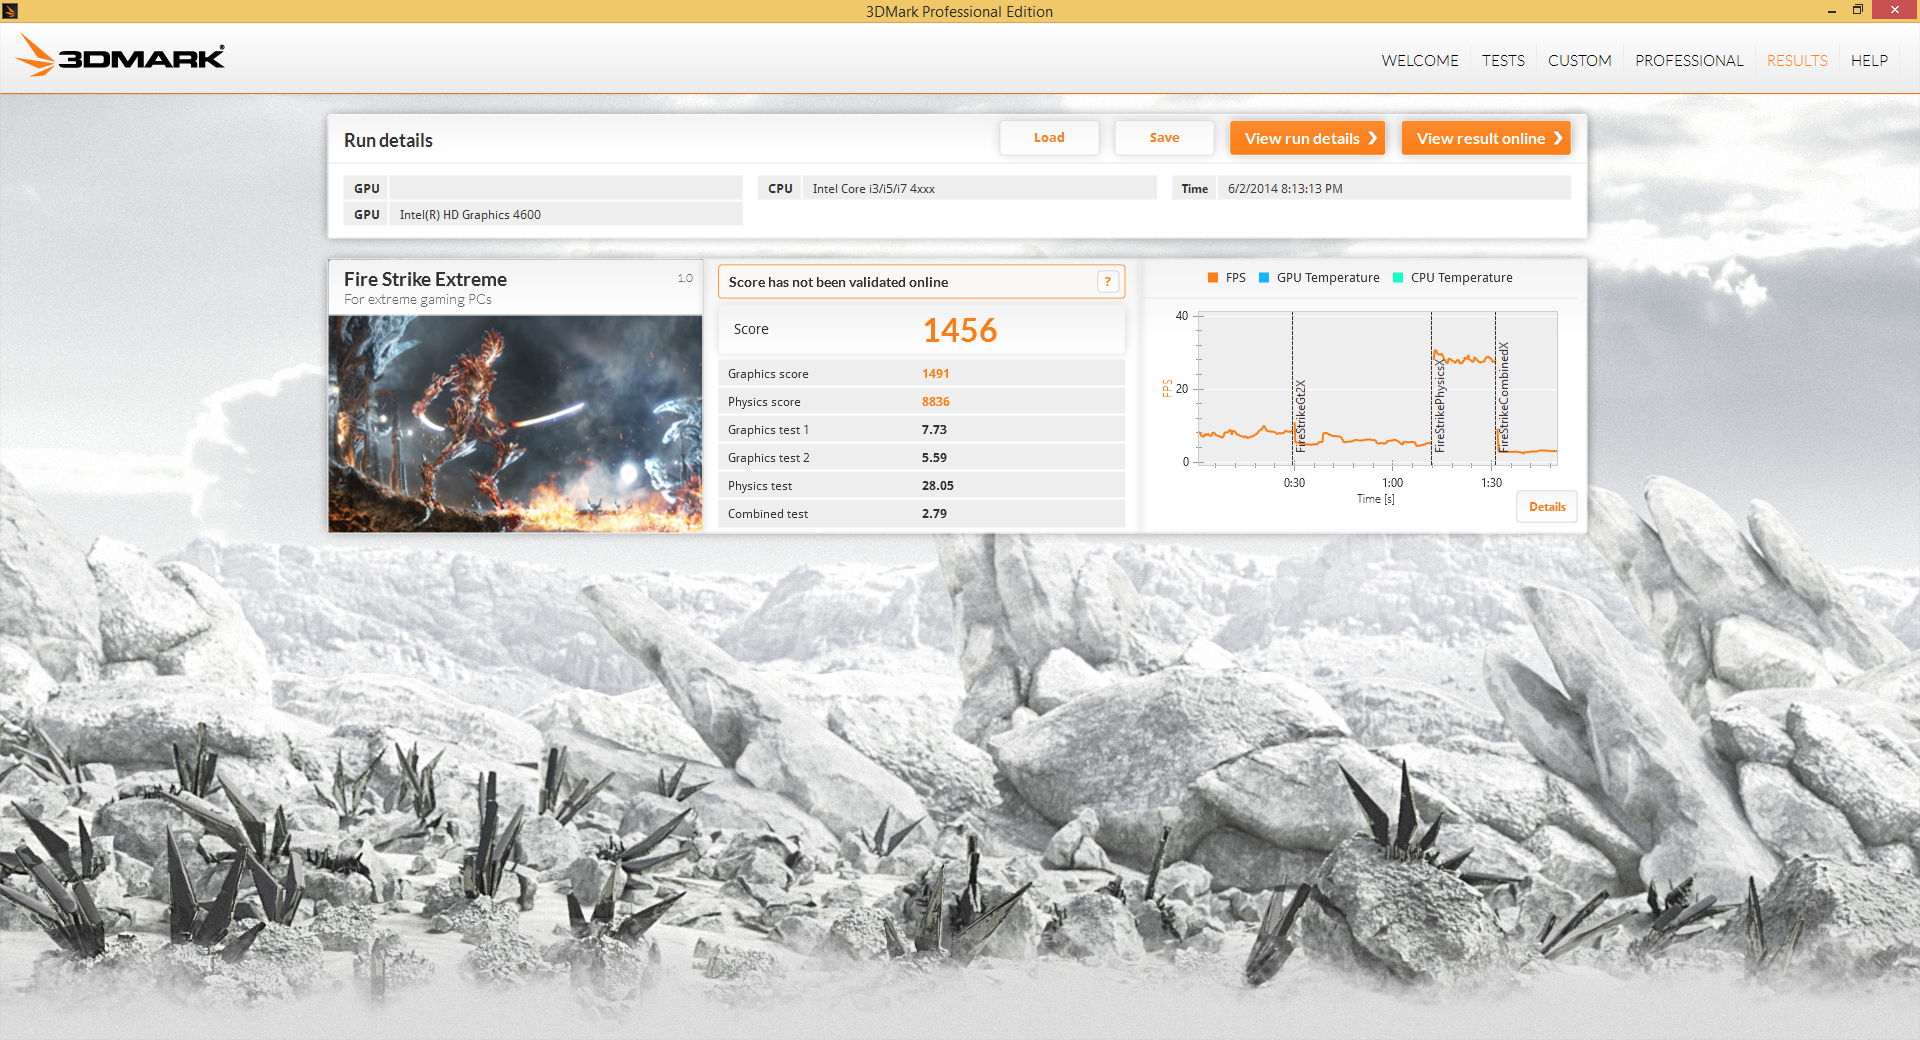Screen dimensions: 1920x1040
Task: Go to the Welcome tab
Action: pyautogui.click(x=1420, y=60)
